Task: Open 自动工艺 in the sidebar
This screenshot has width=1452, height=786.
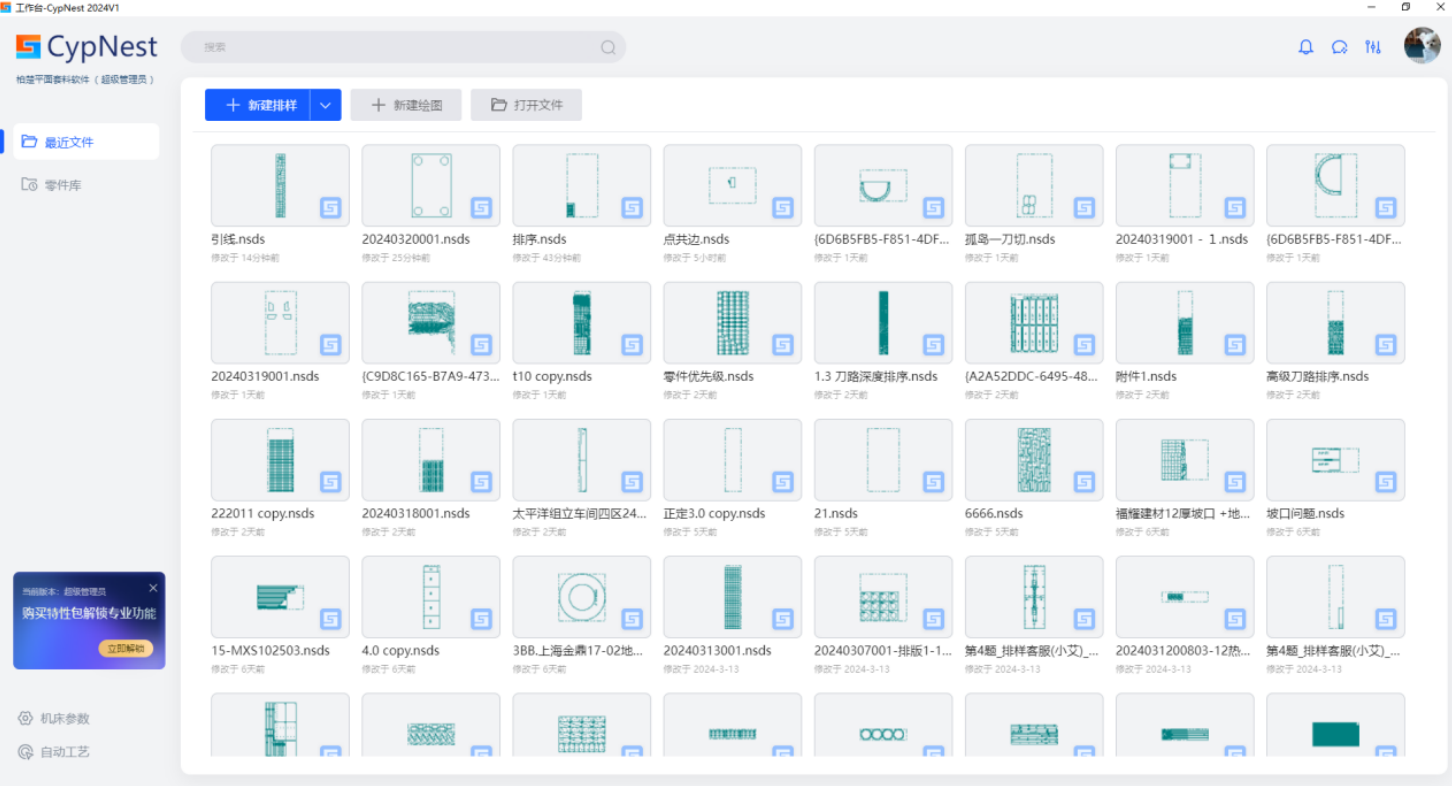Action: tap(55, 751)
